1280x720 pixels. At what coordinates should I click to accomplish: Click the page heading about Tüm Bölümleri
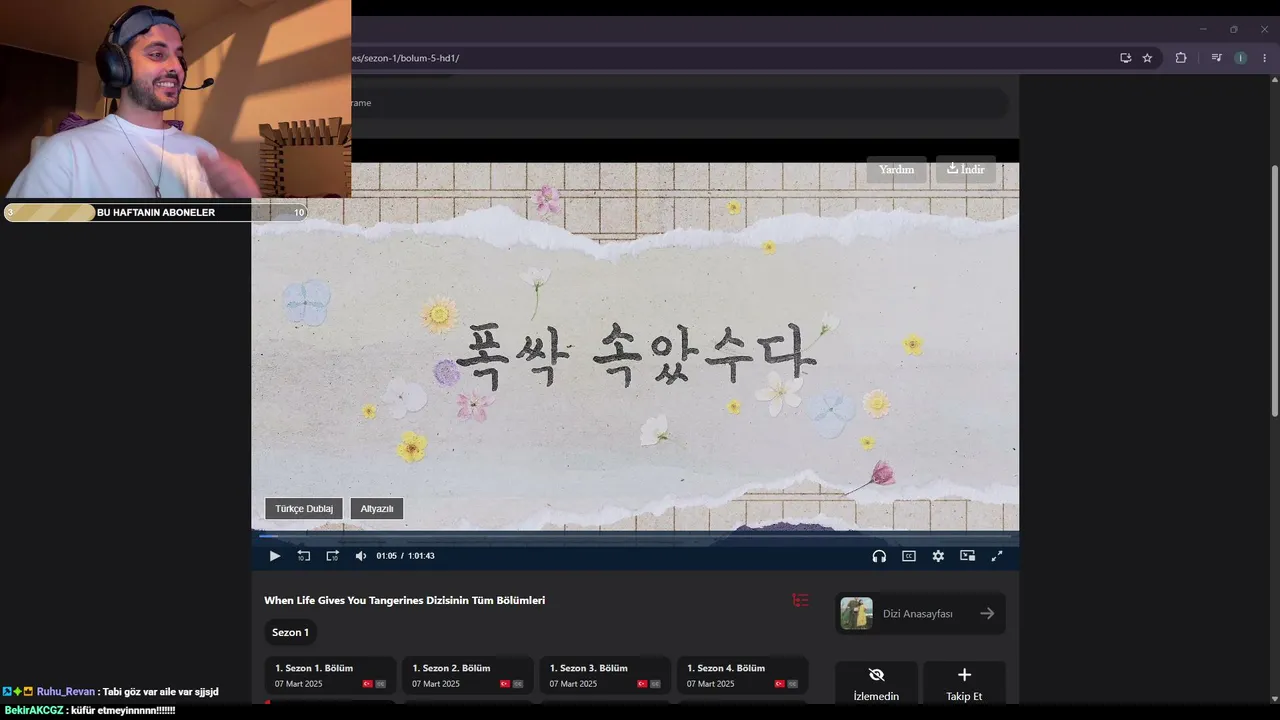click(404, 600)
